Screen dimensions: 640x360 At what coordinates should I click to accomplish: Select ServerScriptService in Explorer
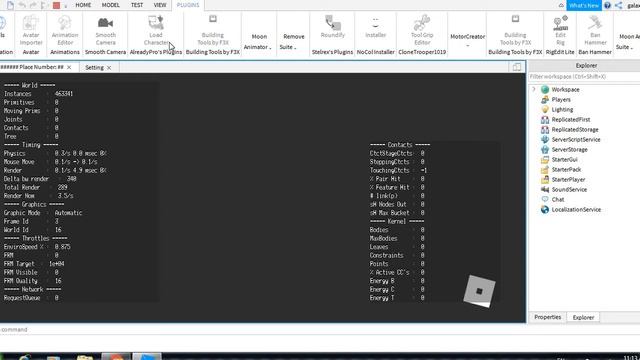[576, 140]
